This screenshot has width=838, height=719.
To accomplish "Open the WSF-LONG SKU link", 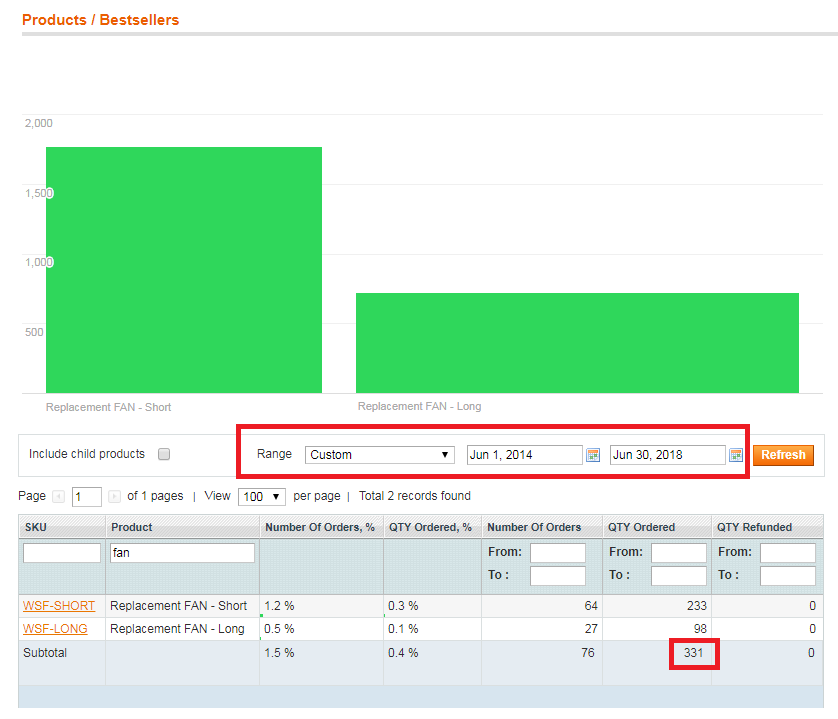I will (x=55, y=629).
